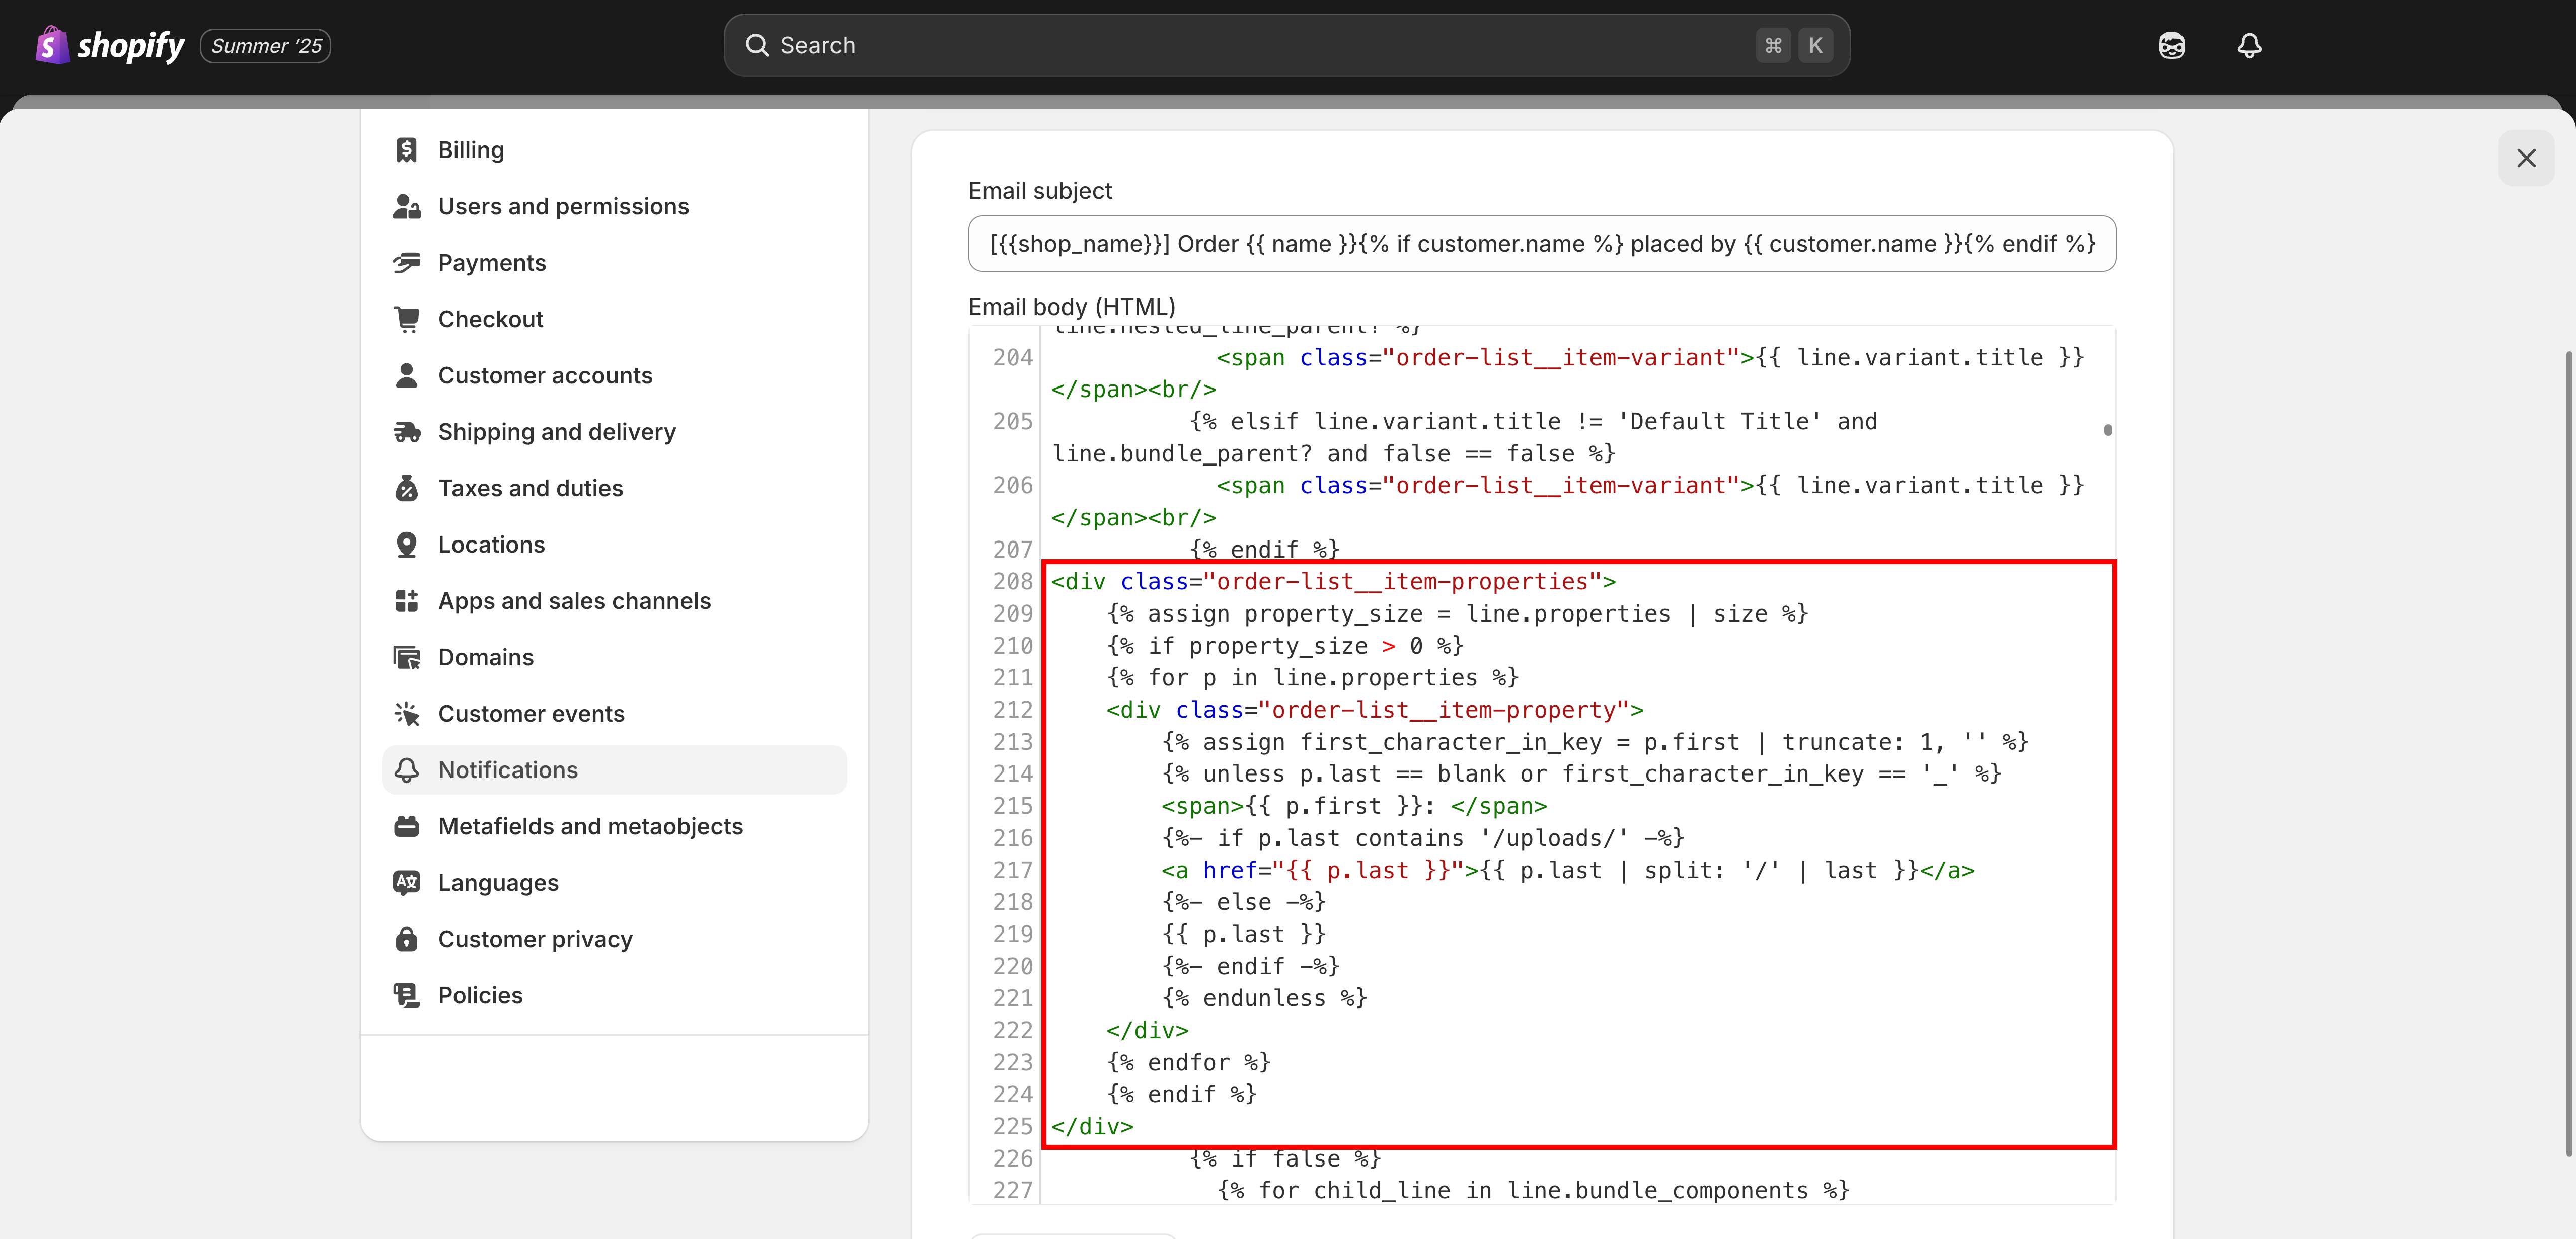Click the Languages icon

tap(406, 883)
